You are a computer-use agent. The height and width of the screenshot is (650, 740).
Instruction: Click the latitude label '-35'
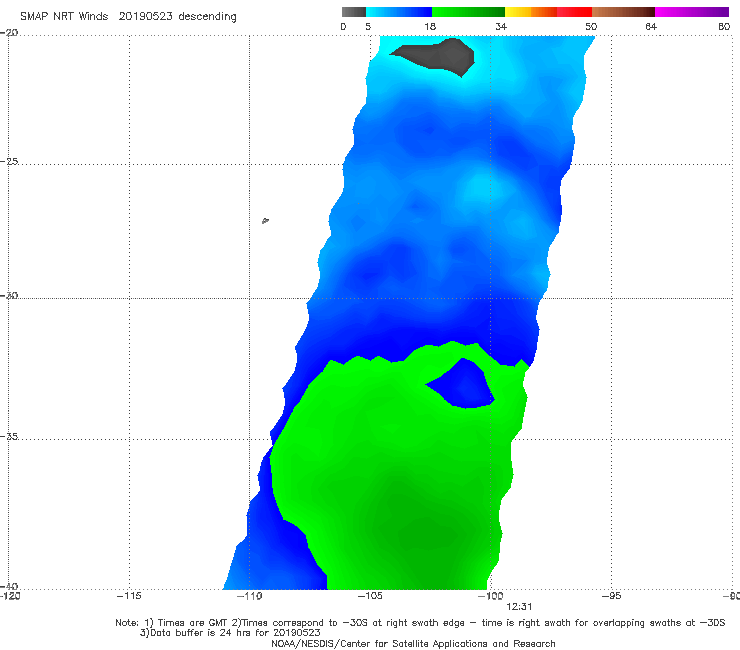pos(9,436)
